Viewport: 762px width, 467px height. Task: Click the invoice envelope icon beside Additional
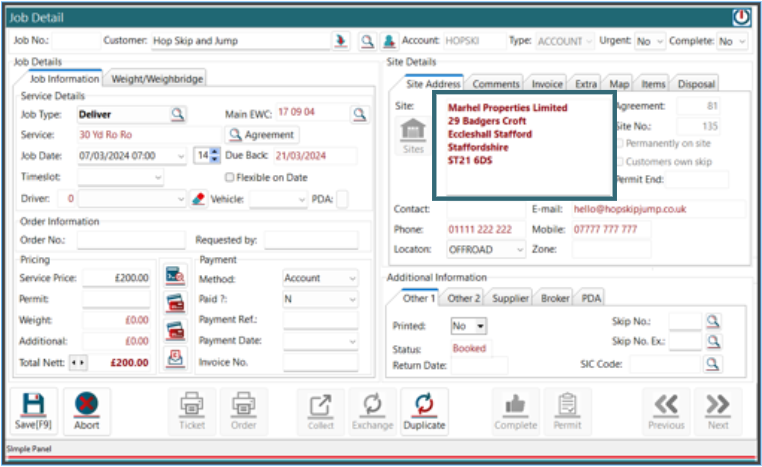click(x=175, y=358)
